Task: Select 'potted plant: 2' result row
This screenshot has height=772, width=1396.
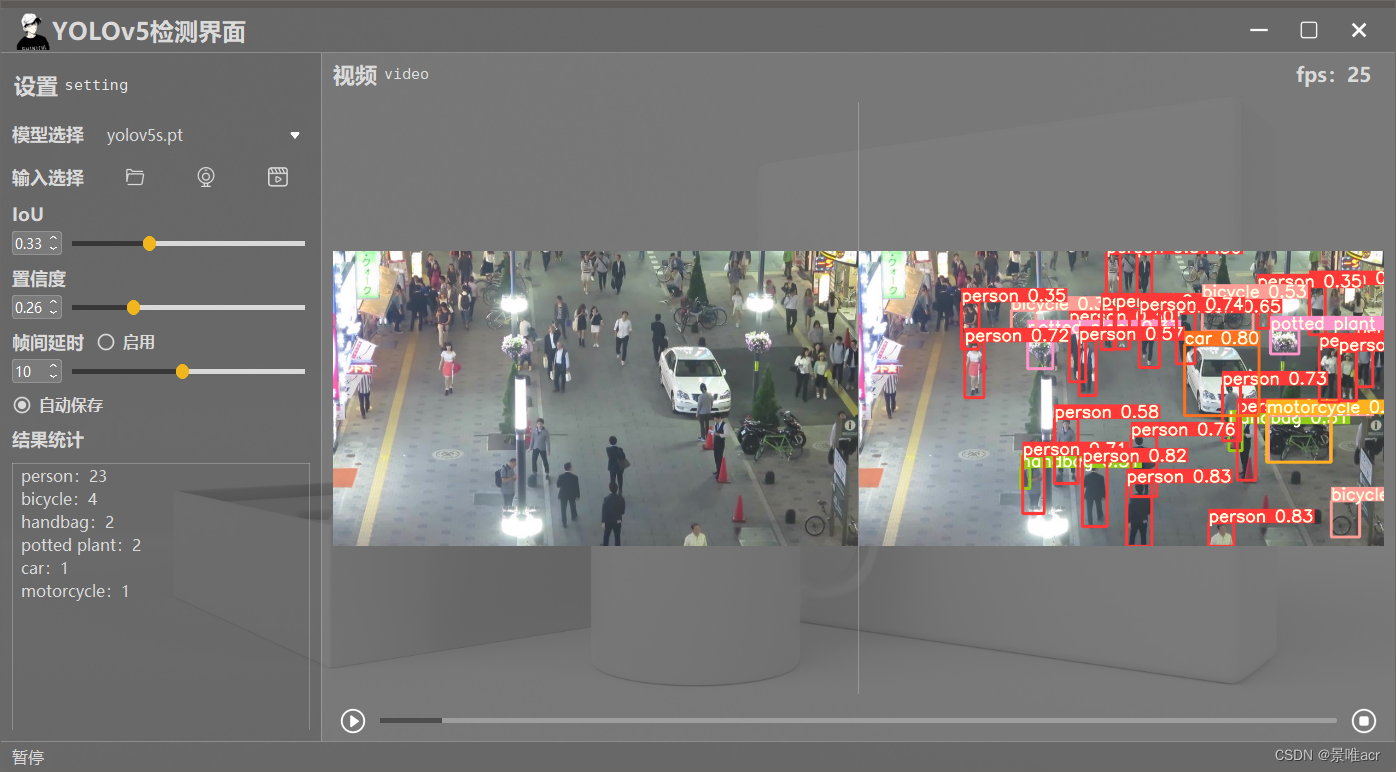Action: click(81, 545)
